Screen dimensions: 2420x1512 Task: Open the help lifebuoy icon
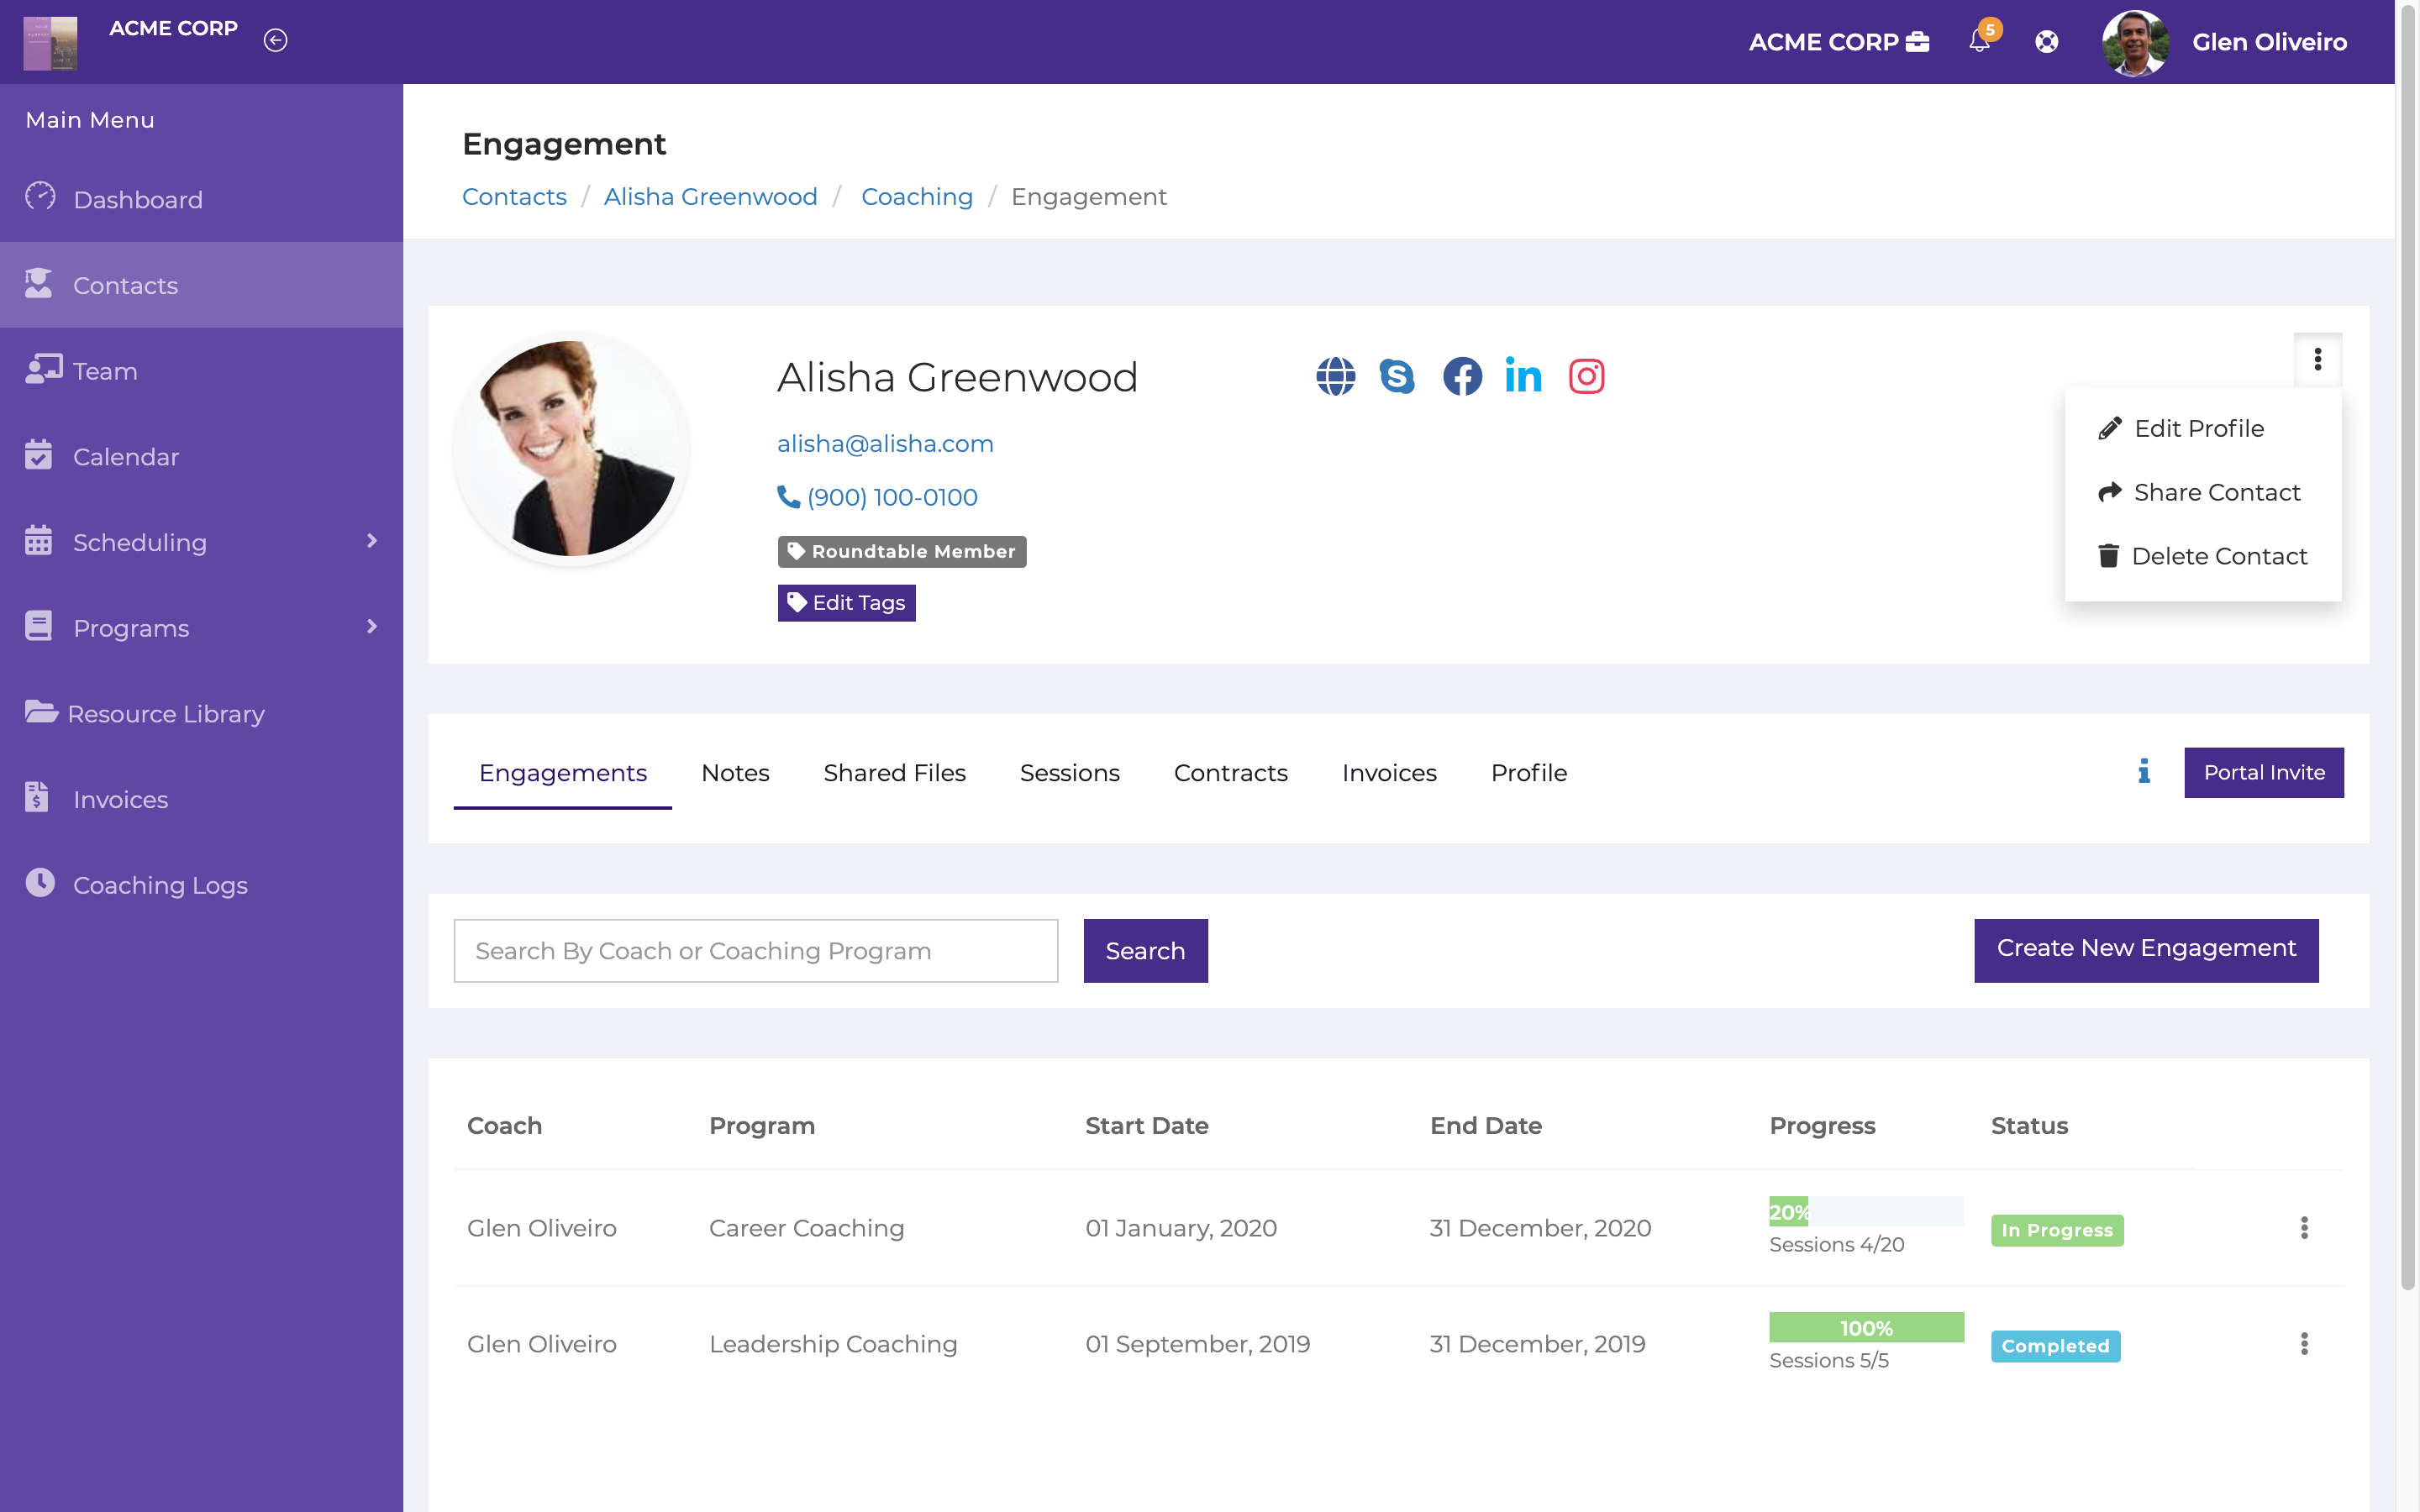[x=2047, y=41]
